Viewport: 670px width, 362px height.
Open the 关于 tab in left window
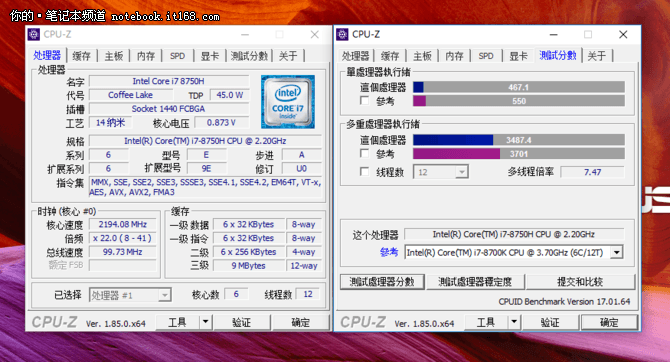click(x=288, y=56)
